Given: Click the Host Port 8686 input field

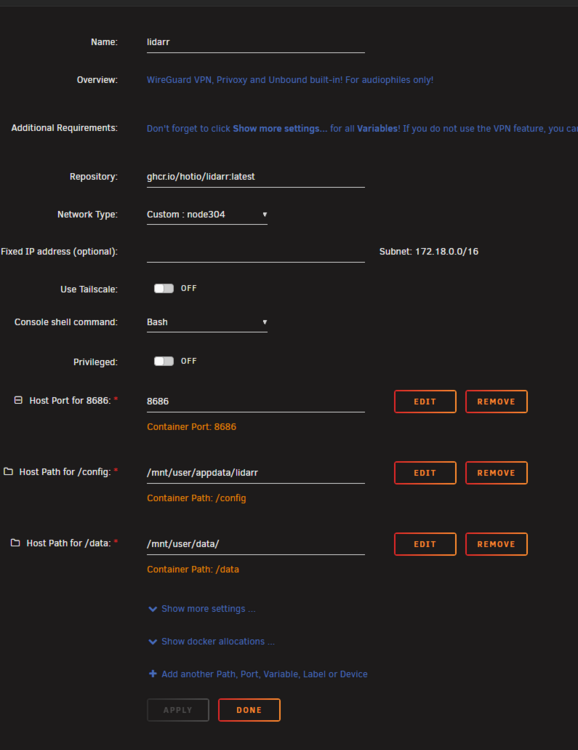Looking at the screenshot, I should pyautogui.click(x=256, y=402).
